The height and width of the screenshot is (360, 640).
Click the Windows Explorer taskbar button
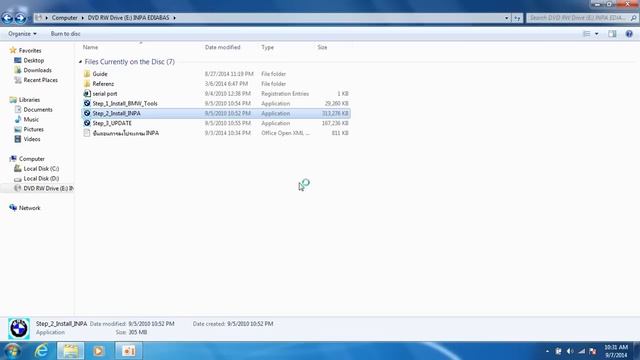[71, 351]
